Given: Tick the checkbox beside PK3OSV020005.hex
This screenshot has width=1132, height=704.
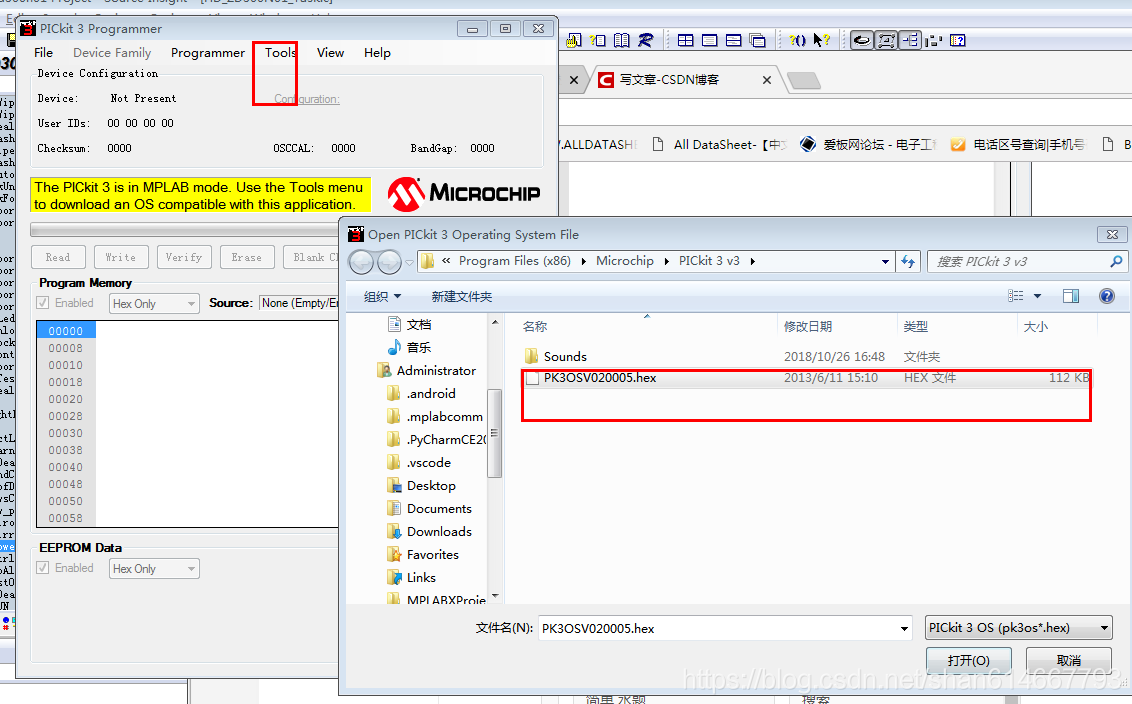Looking at the screenshot, I should [533, 378].
